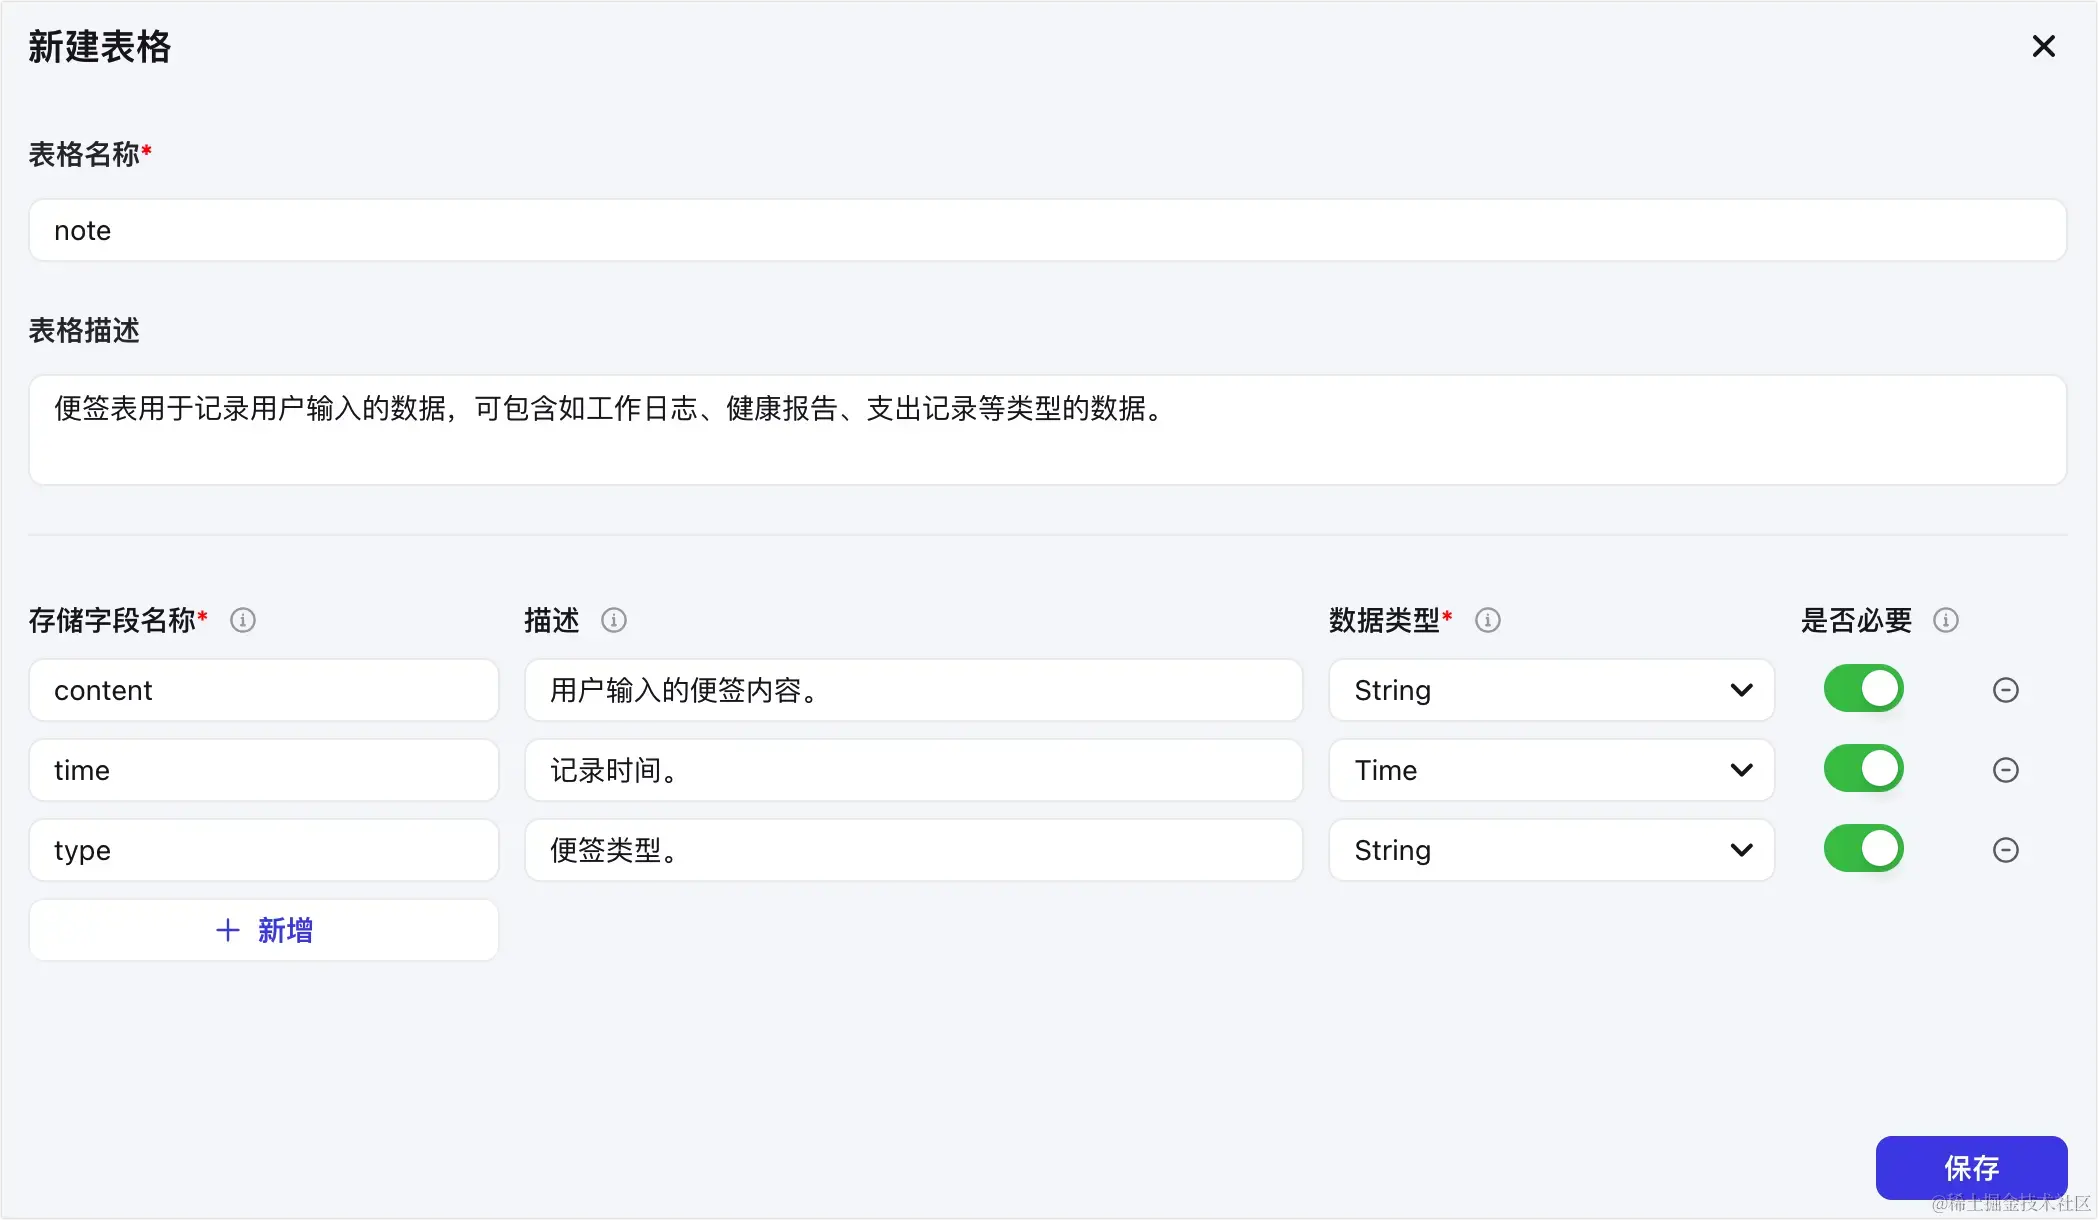Click the 描述 column header text

[552, 620]
